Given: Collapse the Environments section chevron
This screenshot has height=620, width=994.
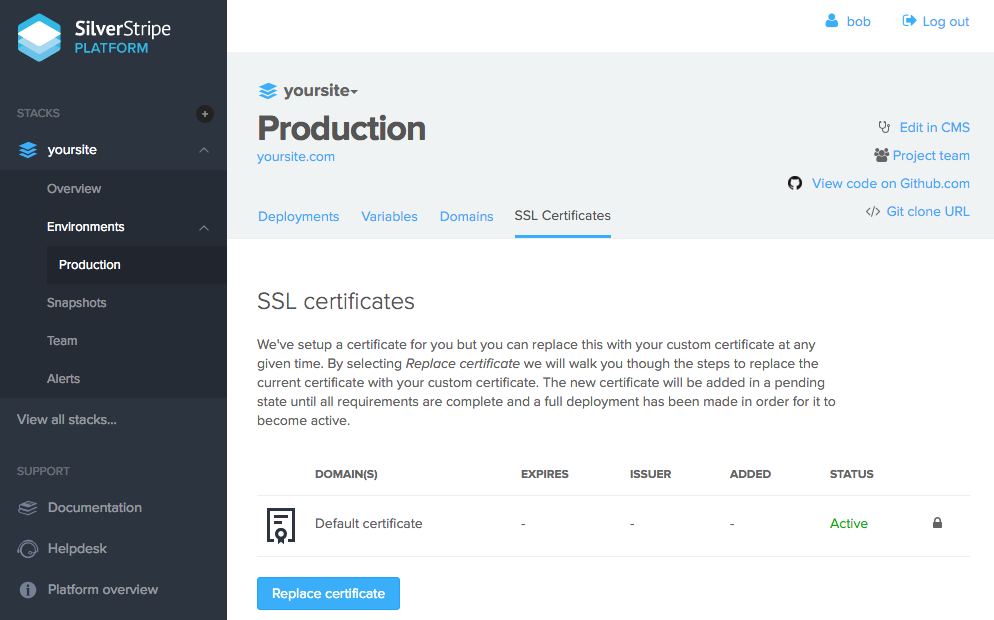Looking at the screenshot, I should tap(204, 228).
